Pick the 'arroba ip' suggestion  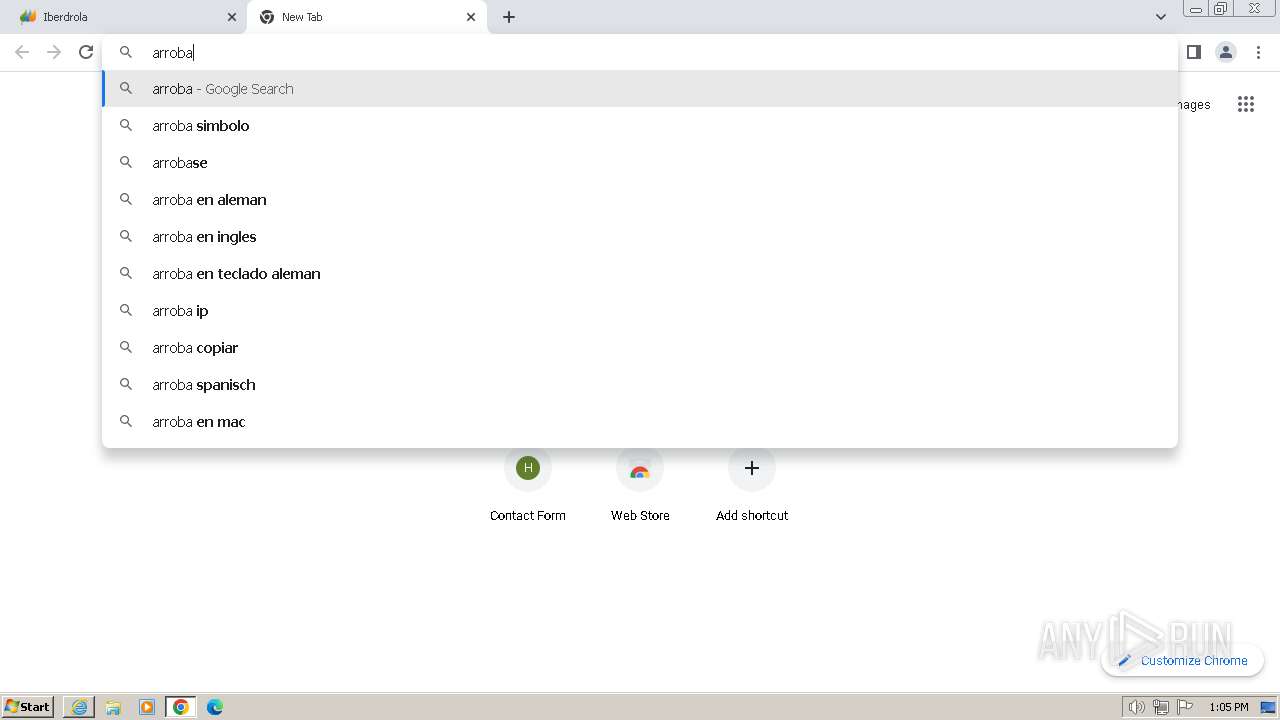pos(640,311)
